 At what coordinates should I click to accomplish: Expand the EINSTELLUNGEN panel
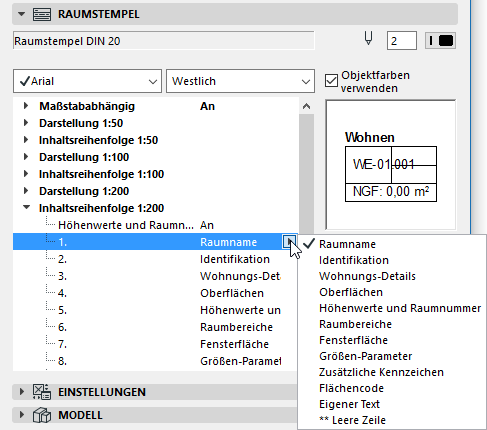click(x=22, y=392)
